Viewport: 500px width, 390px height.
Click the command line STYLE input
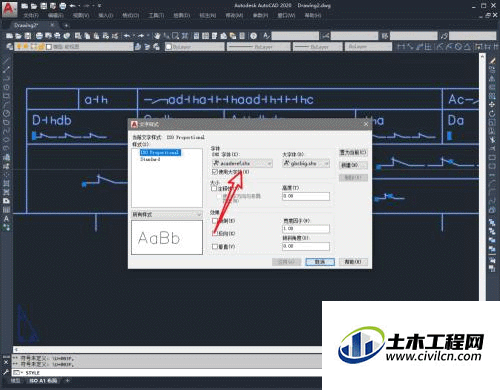[x=167, y=373]
